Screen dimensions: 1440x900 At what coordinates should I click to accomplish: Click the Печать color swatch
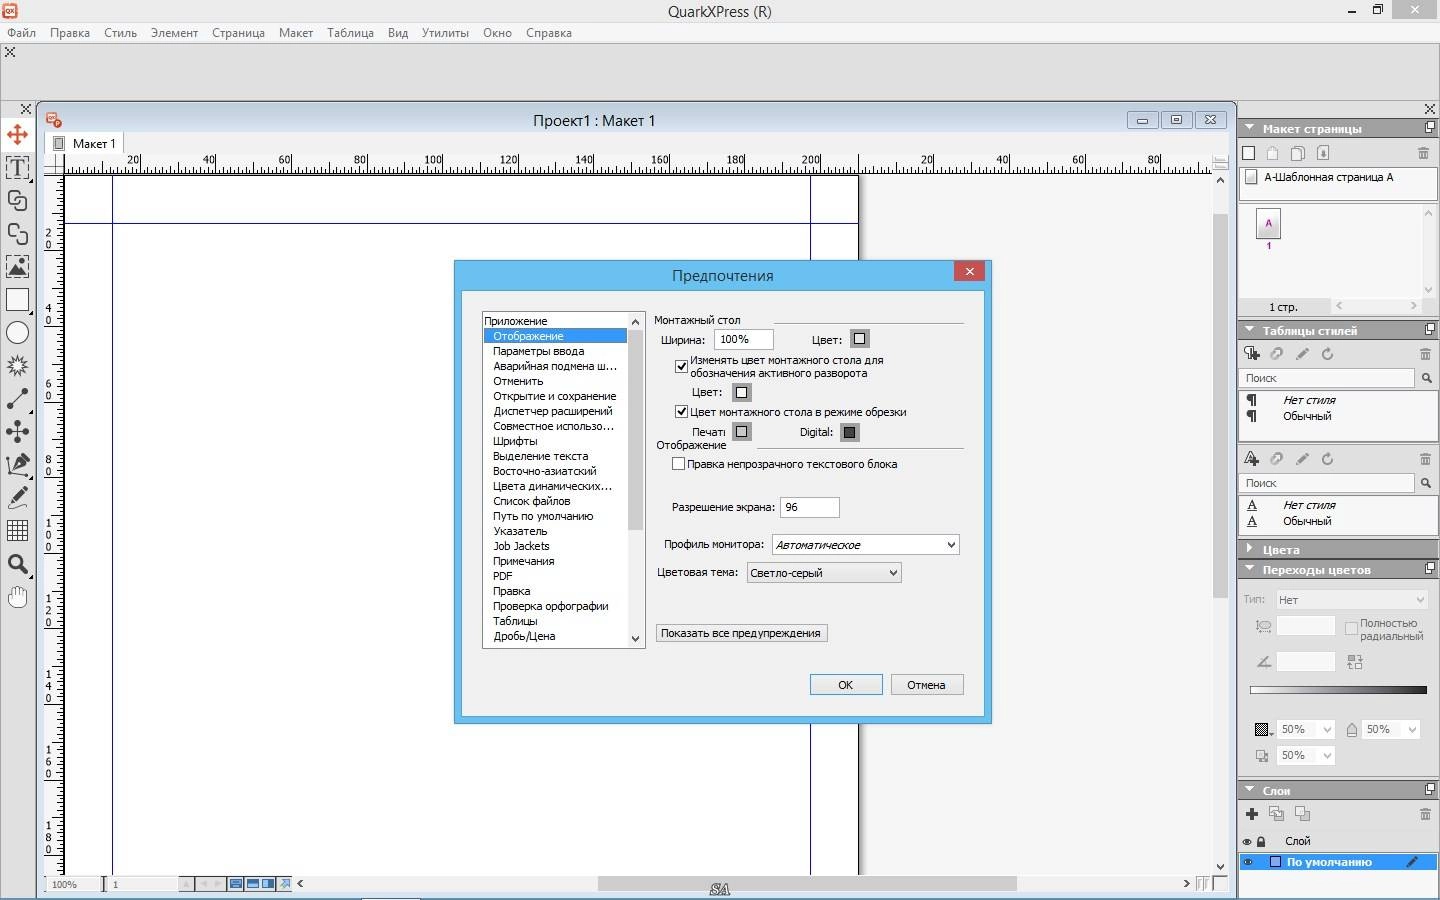click(x=741, y=432)
